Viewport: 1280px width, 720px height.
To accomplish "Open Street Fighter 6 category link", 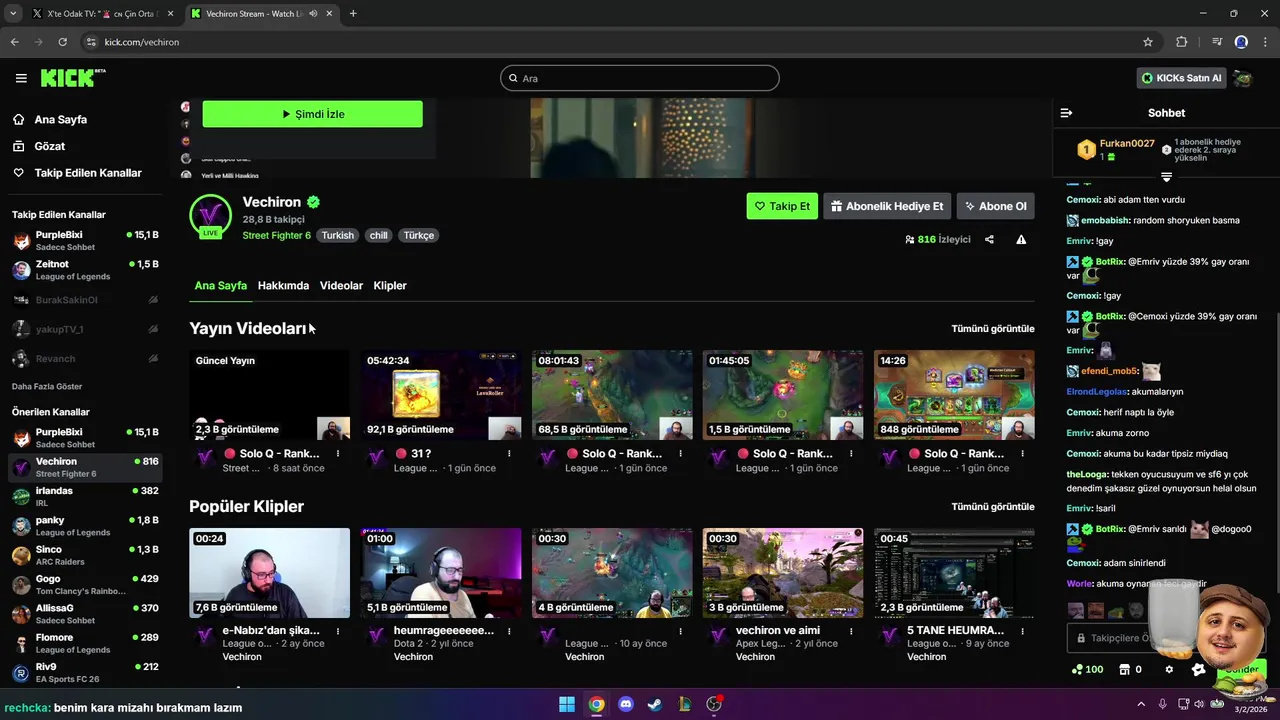I will pos(276,236).
